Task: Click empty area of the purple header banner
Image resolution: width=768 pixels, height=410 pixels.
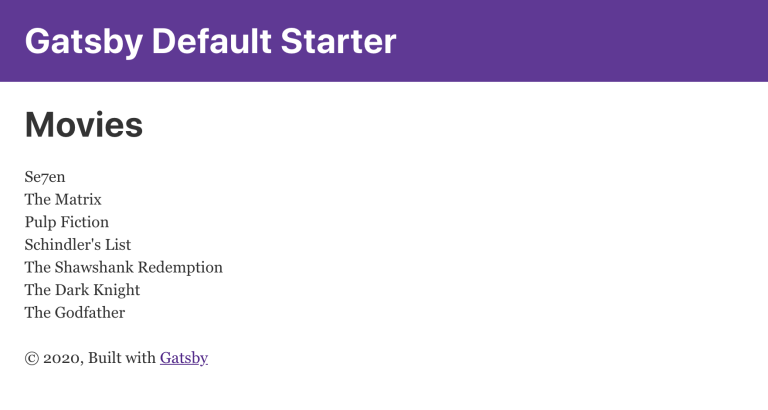Action: [x=600, y=41]
